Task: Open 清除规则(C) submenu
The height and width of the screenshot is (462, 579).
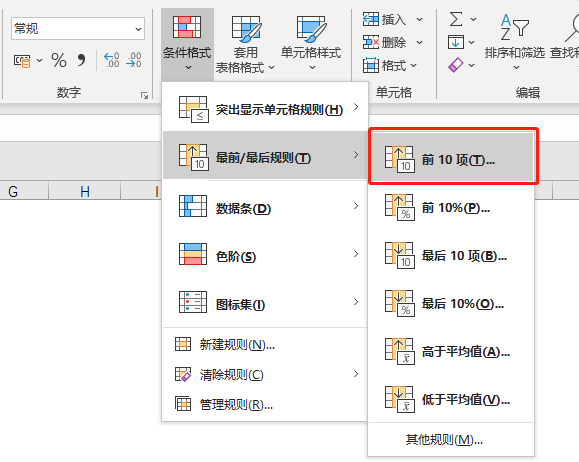Action: [265, 374]
